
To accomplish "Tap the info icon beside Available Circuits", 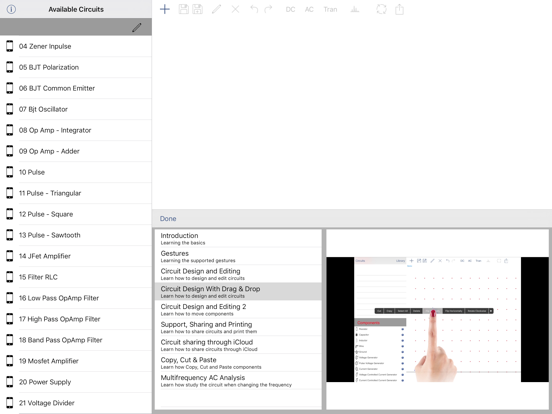I will (11, 9).
